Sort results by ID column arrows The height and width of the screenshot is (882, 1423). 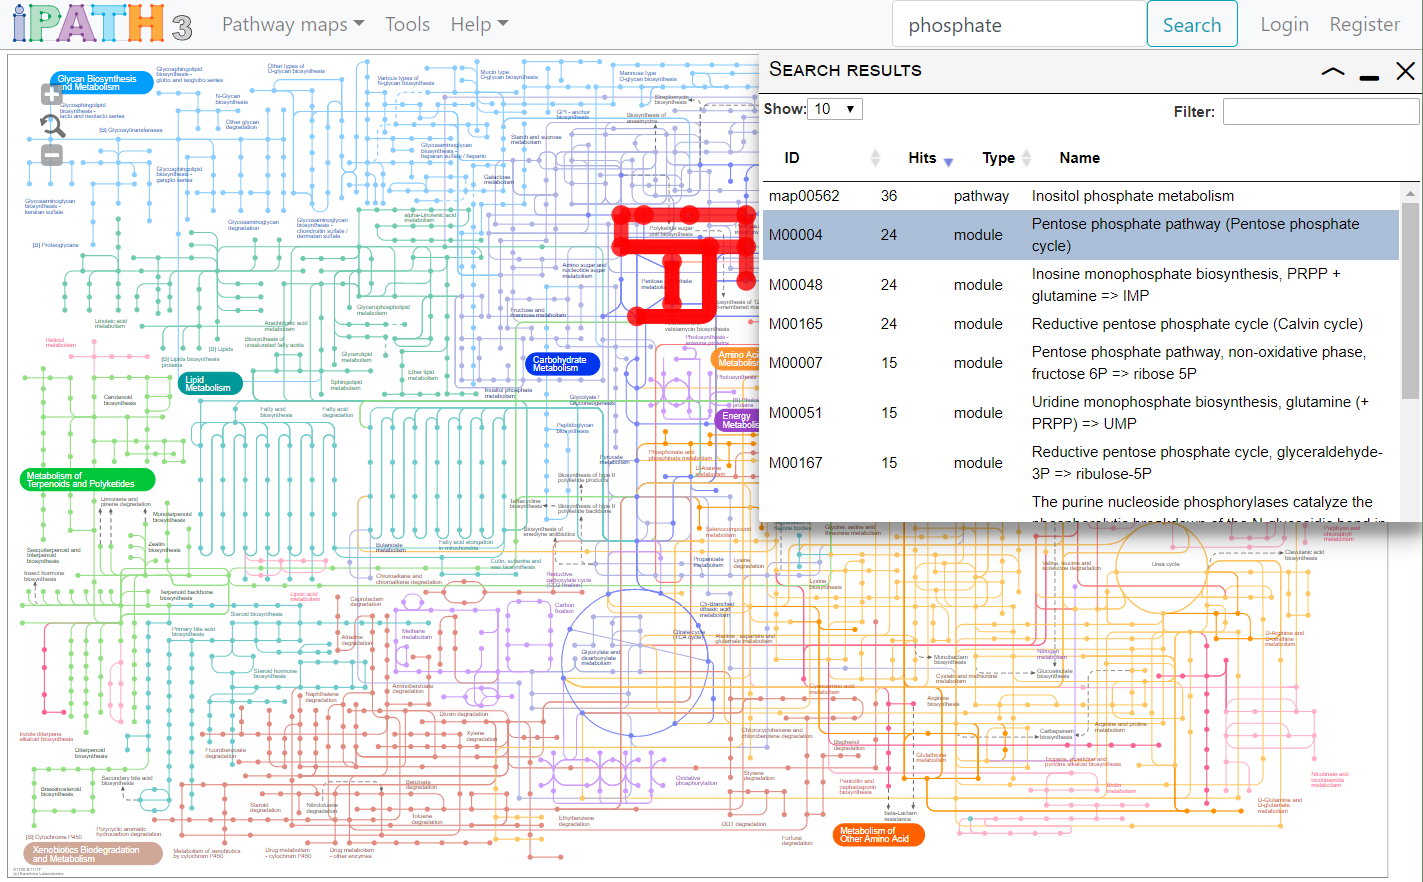pos(875,158)
